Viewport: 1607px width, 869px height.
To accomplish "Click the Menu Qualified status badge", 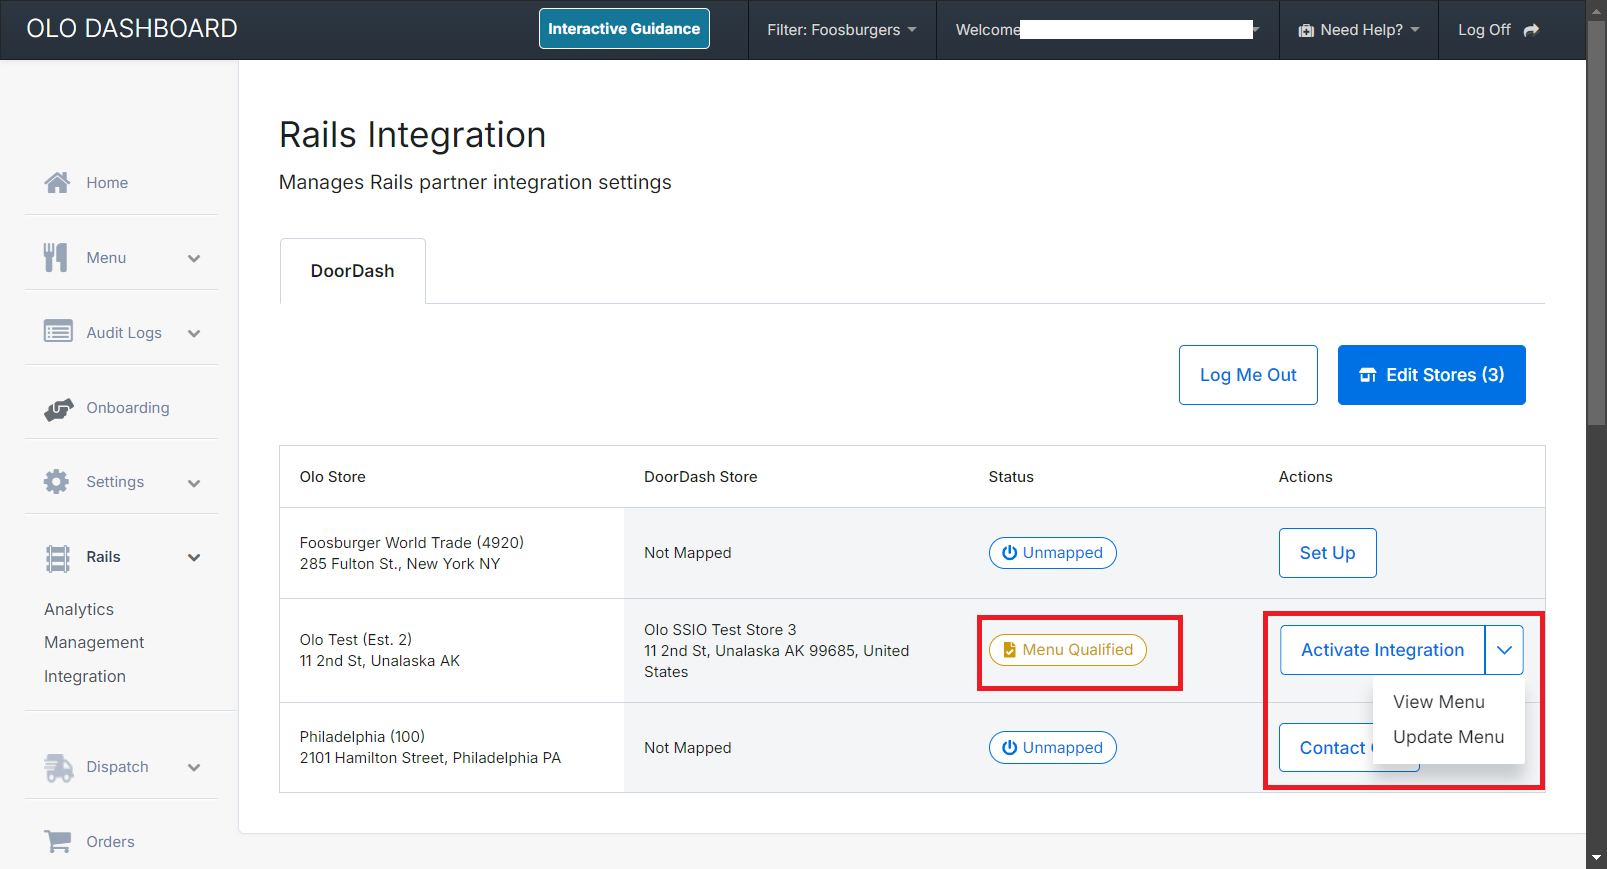I will point(1068,650).
